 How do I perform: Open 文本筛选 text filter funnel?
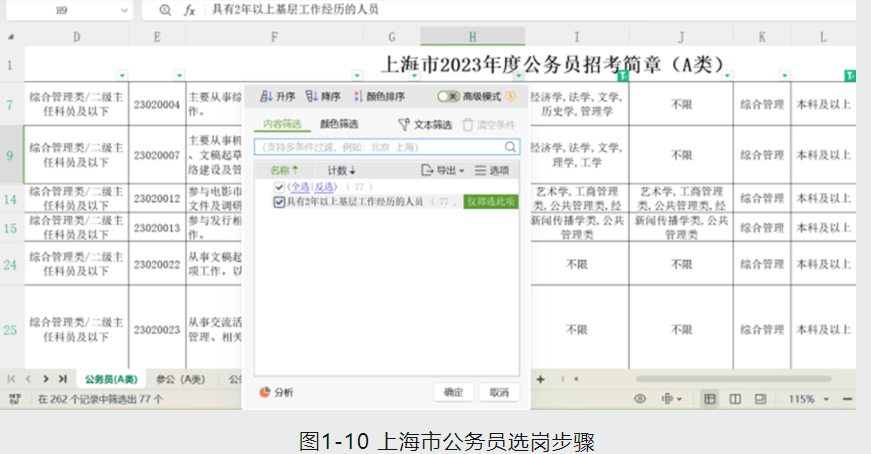point(404,125)
